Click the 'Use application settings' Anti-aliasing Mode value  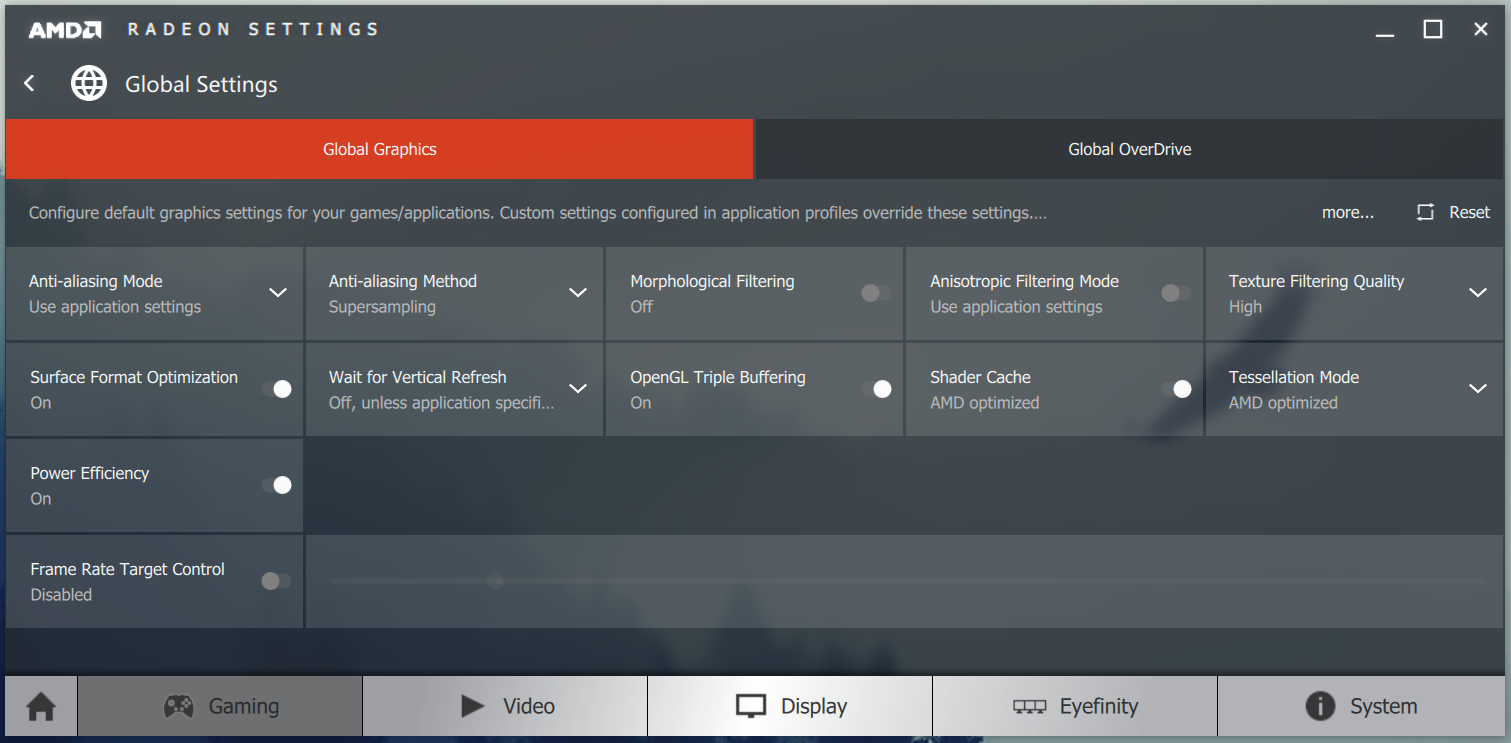click(x=115, y=307)
